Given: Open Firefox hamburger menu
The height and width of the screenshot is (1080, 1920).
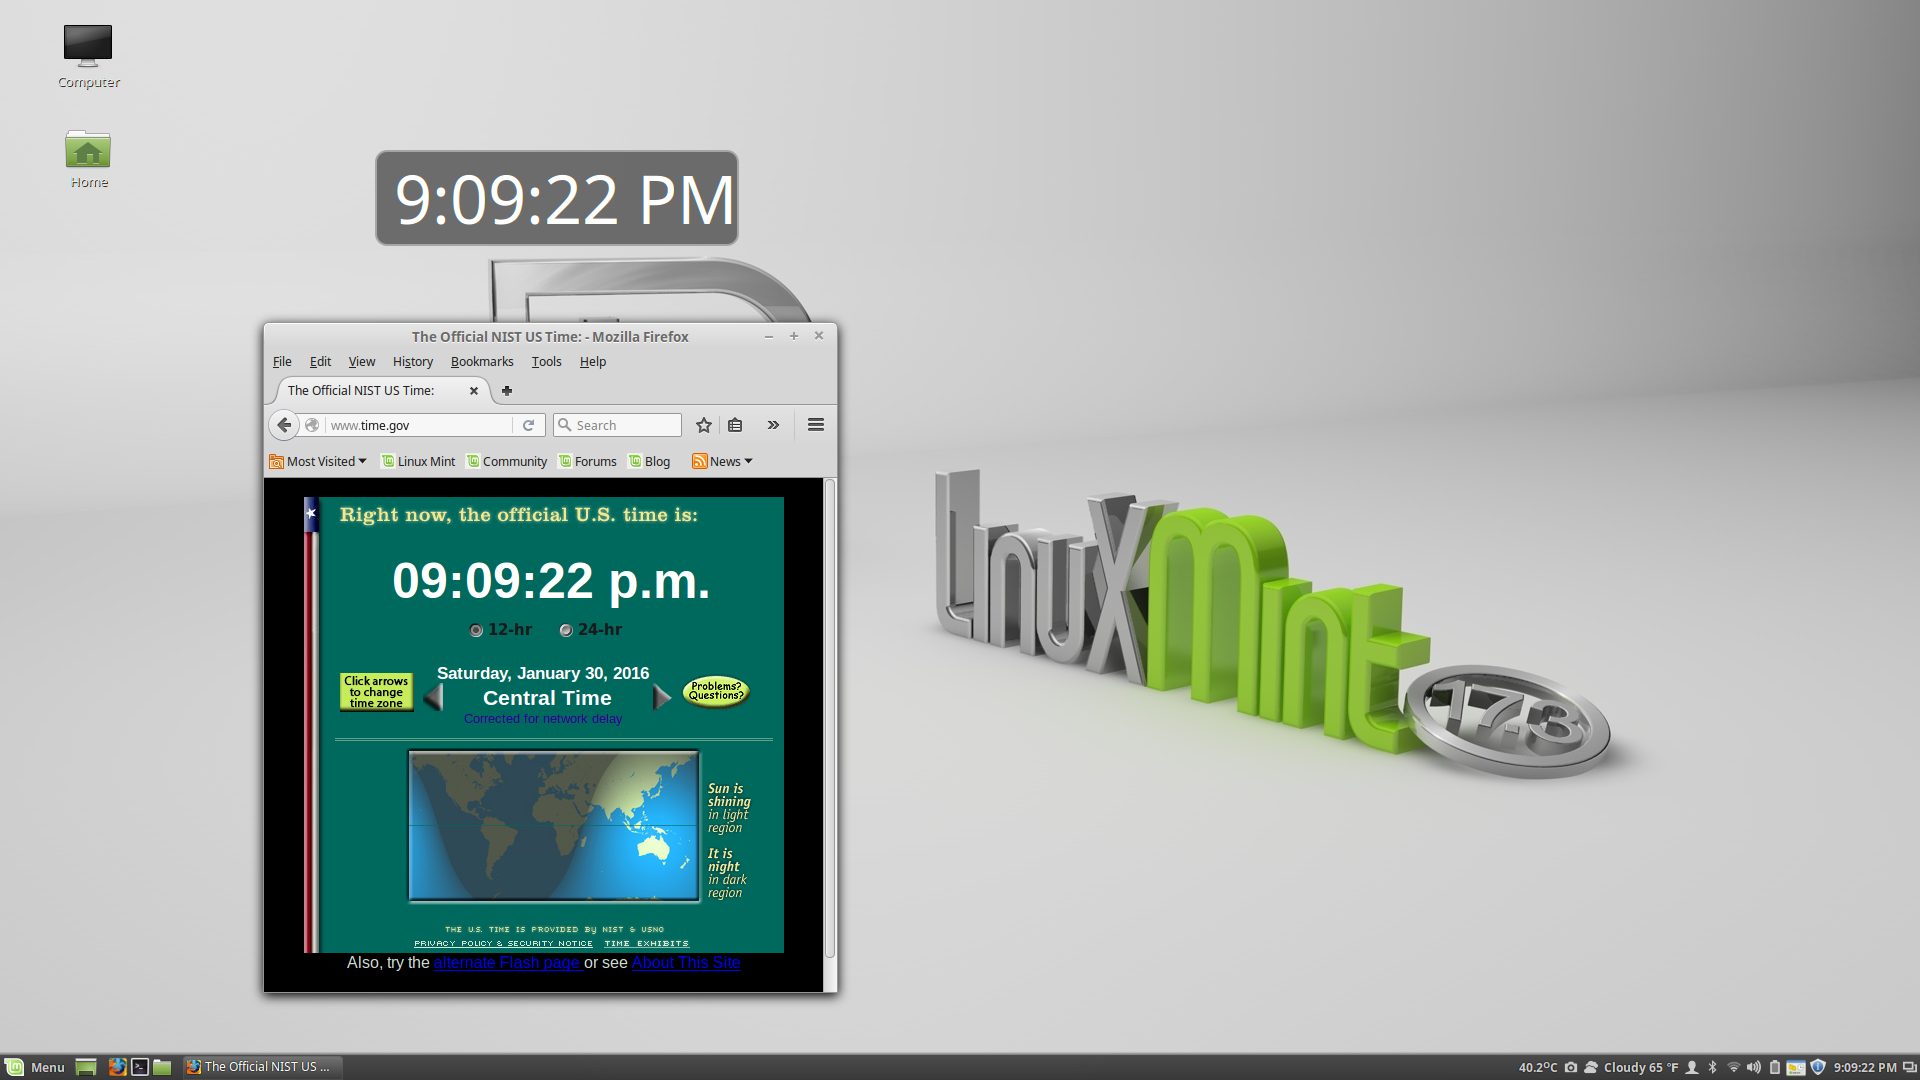Looking at the screenshot, I should [816, 425].
